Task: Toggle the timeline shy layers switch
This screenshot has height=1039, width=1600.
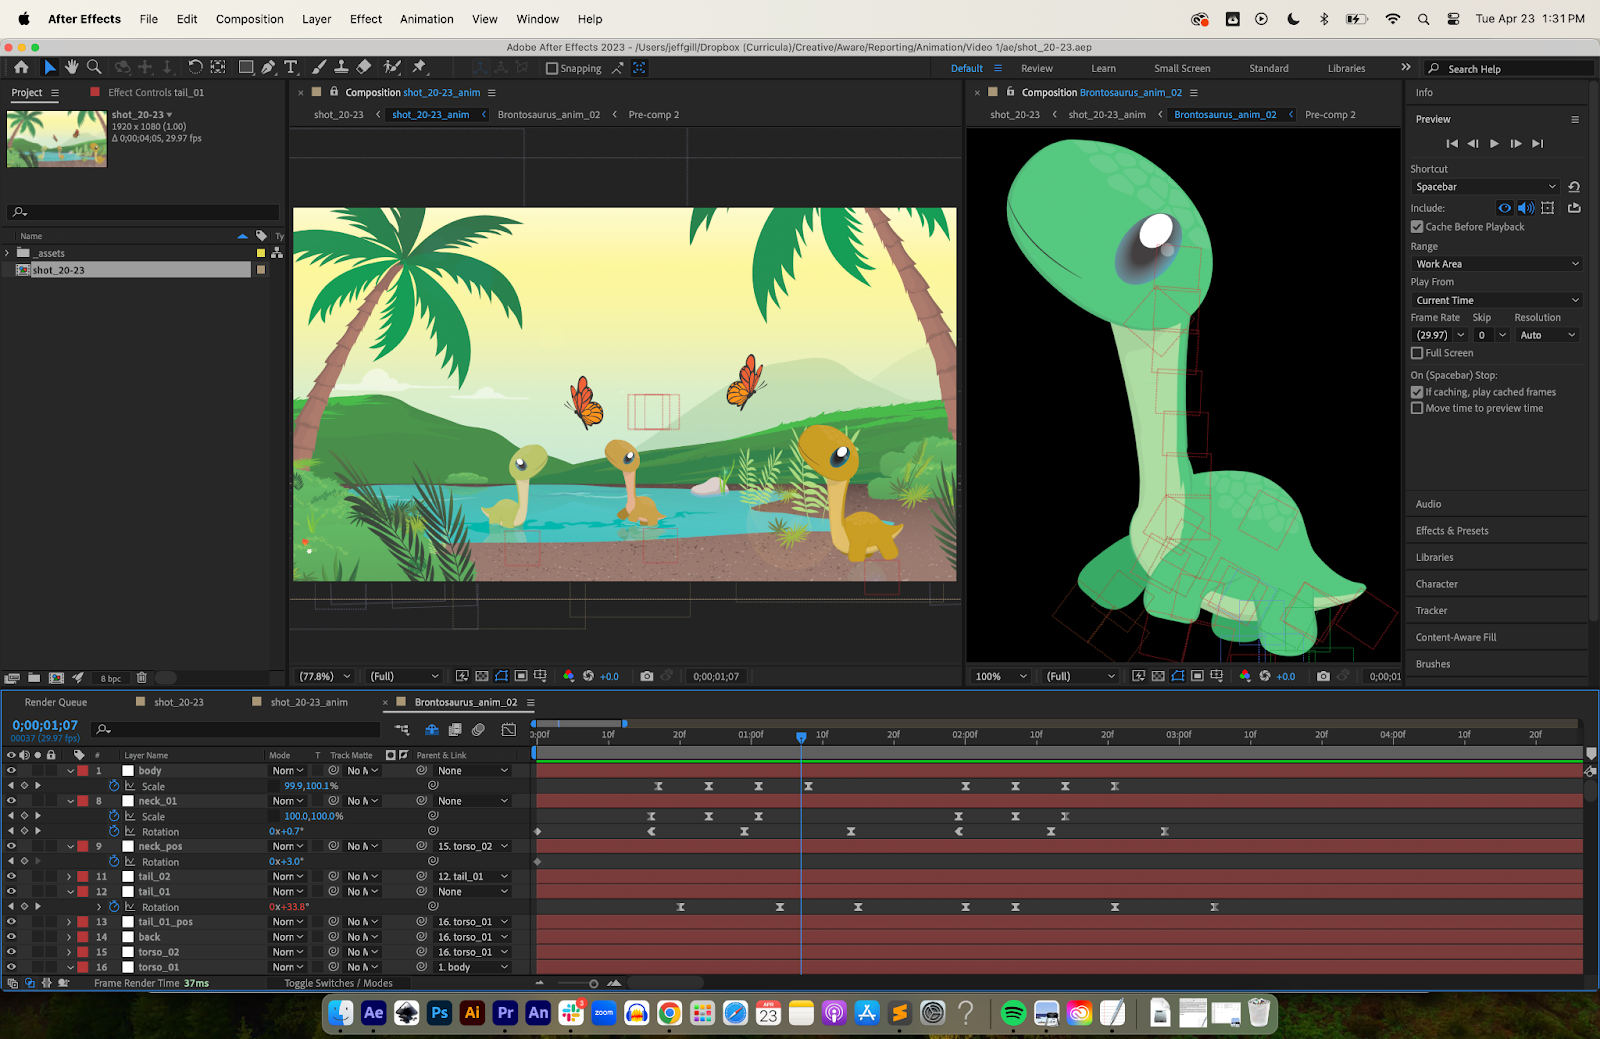Action: [432, 730]
